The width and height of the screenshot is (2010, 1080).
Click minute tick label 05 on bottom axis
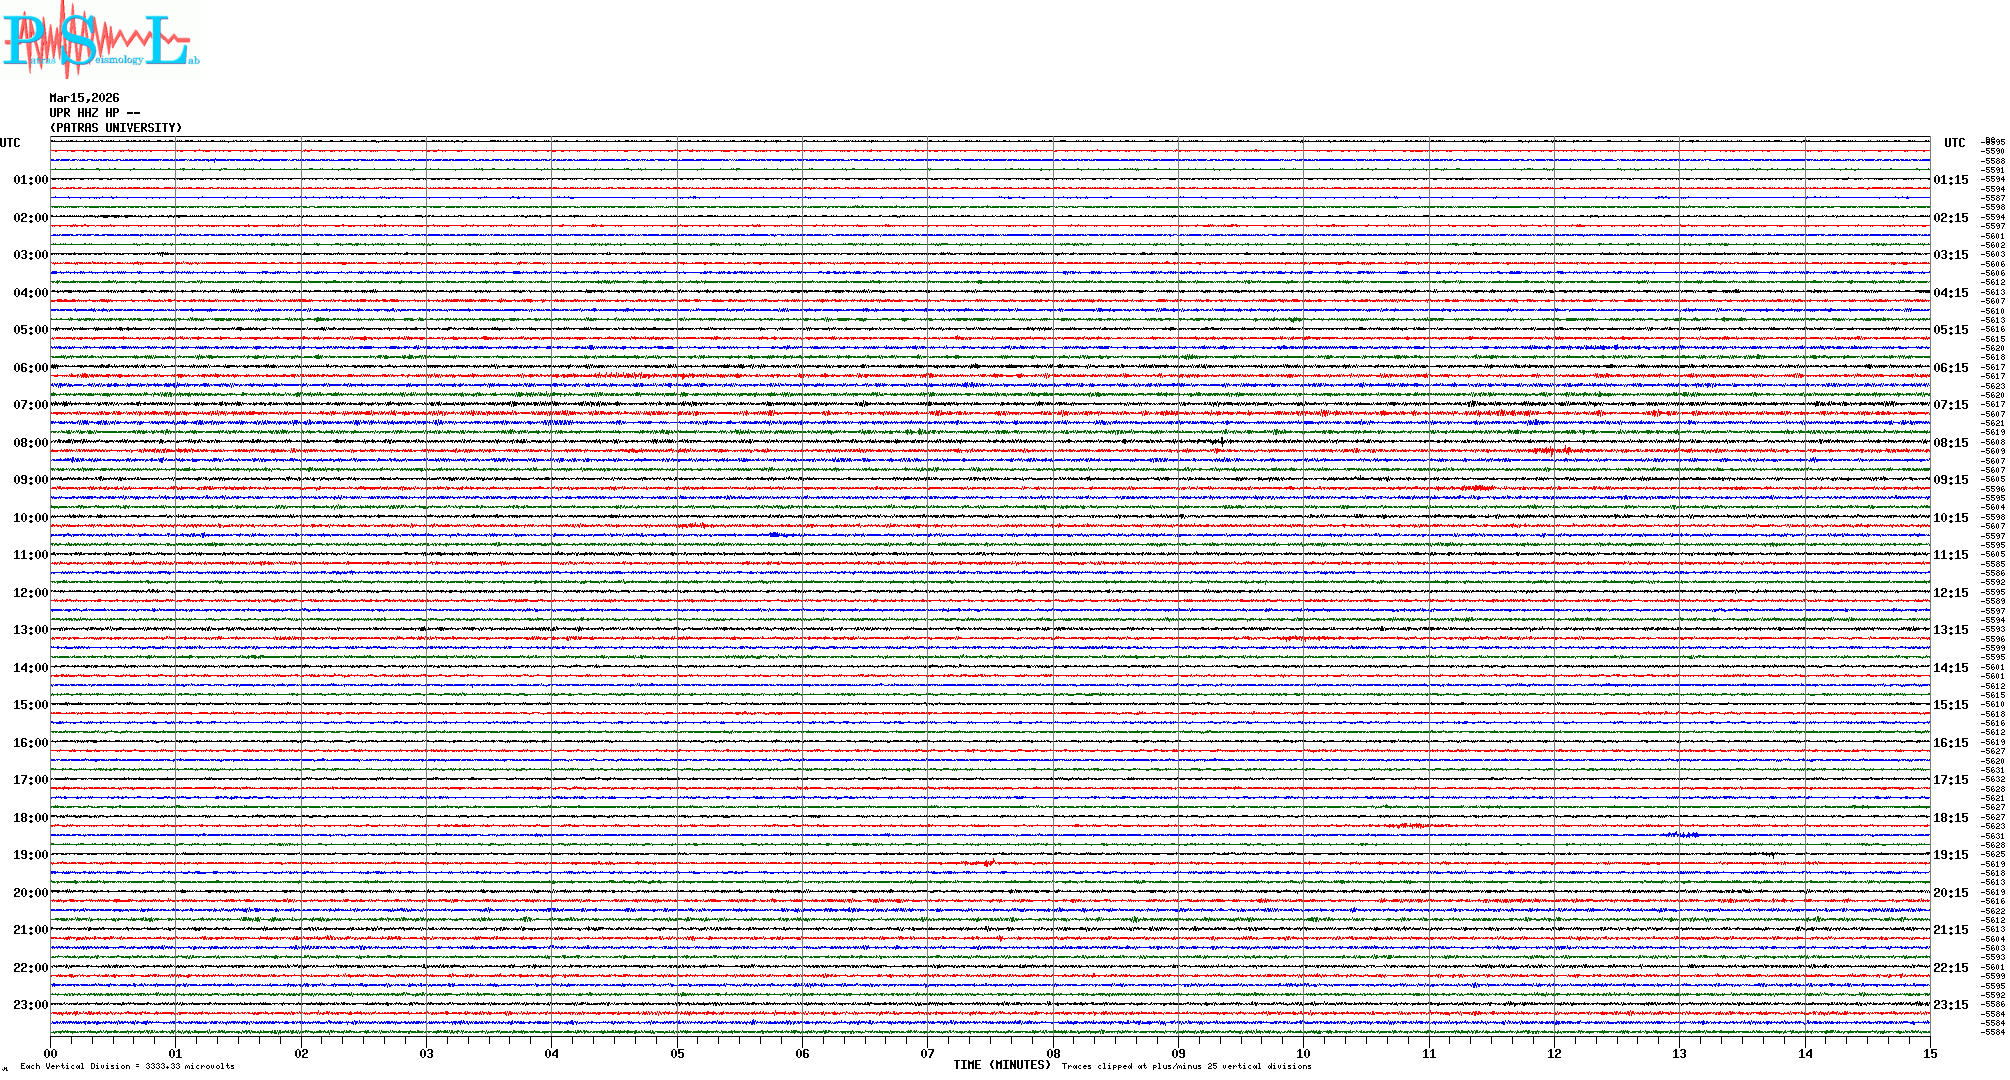point(677,1053)
